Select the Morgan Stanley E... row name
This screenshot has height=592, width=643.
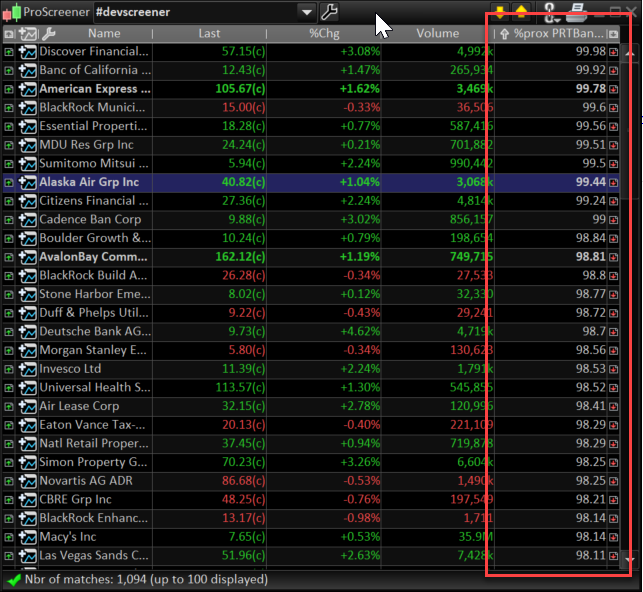[93, 350]
